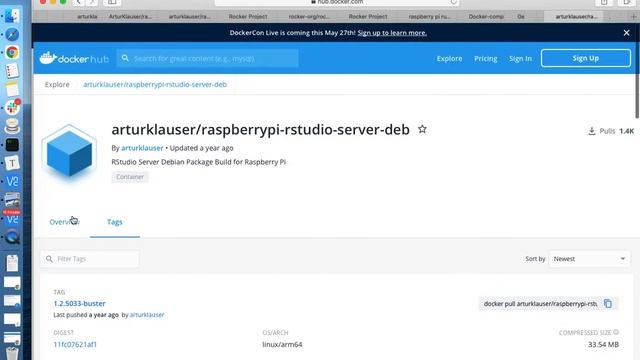Click the magnifier in Filter Tags
Viewport: 640px width, 360px height.
click(49, 259)
